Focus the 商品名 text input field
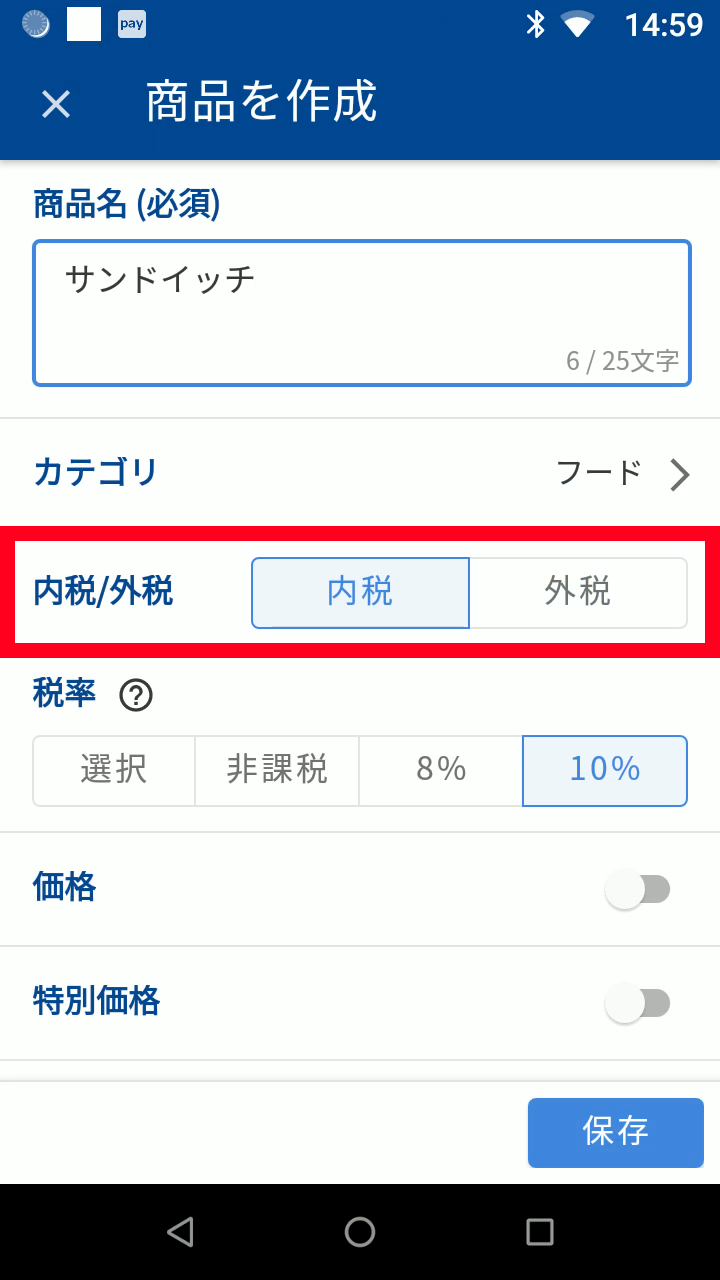 pos(362,312)
